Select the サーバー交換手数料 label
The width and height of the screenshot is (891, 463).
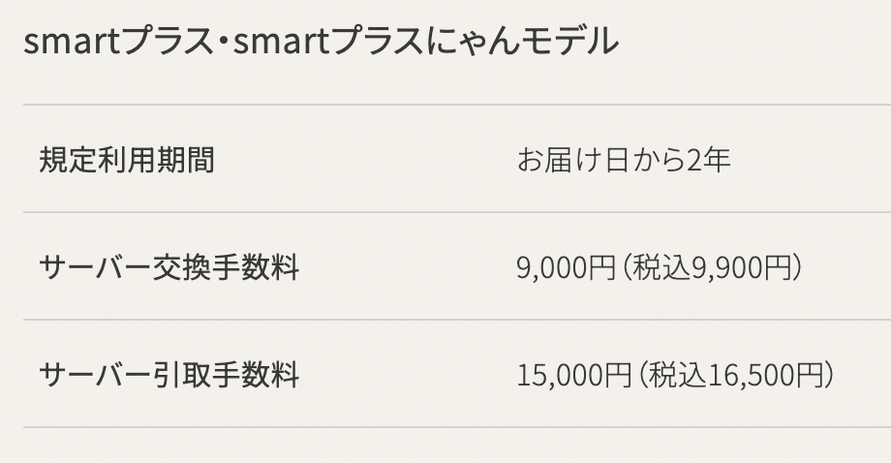(x=170, y=267)
